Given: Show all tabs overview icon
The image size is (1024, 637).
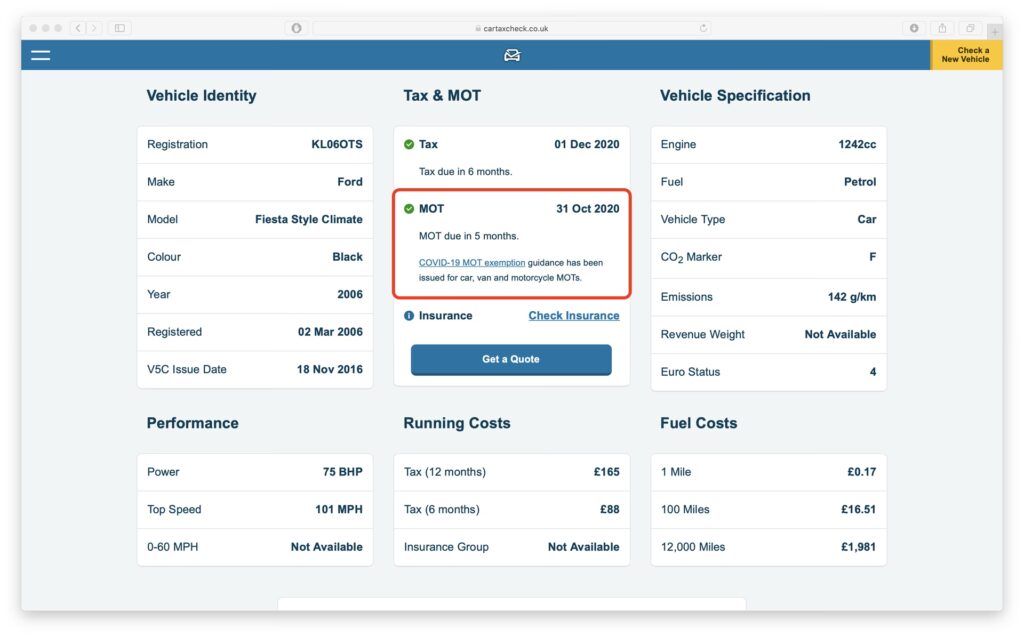Looking at the screenshot, I should pos(970,28).
